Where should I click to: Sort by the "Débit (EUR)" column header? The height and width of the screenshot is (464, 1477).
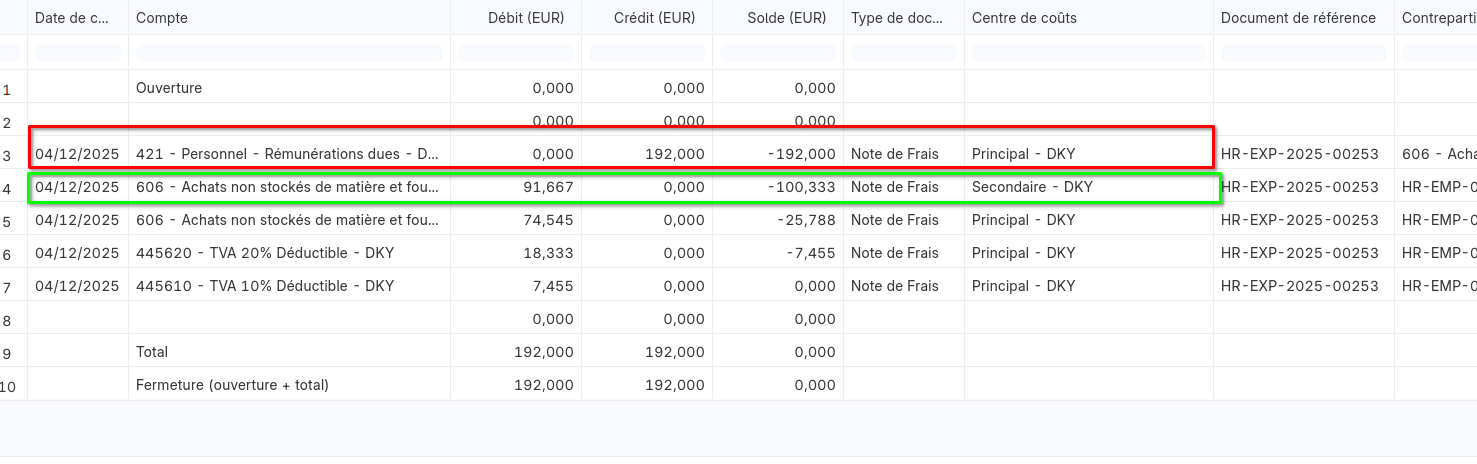[525, 18]
